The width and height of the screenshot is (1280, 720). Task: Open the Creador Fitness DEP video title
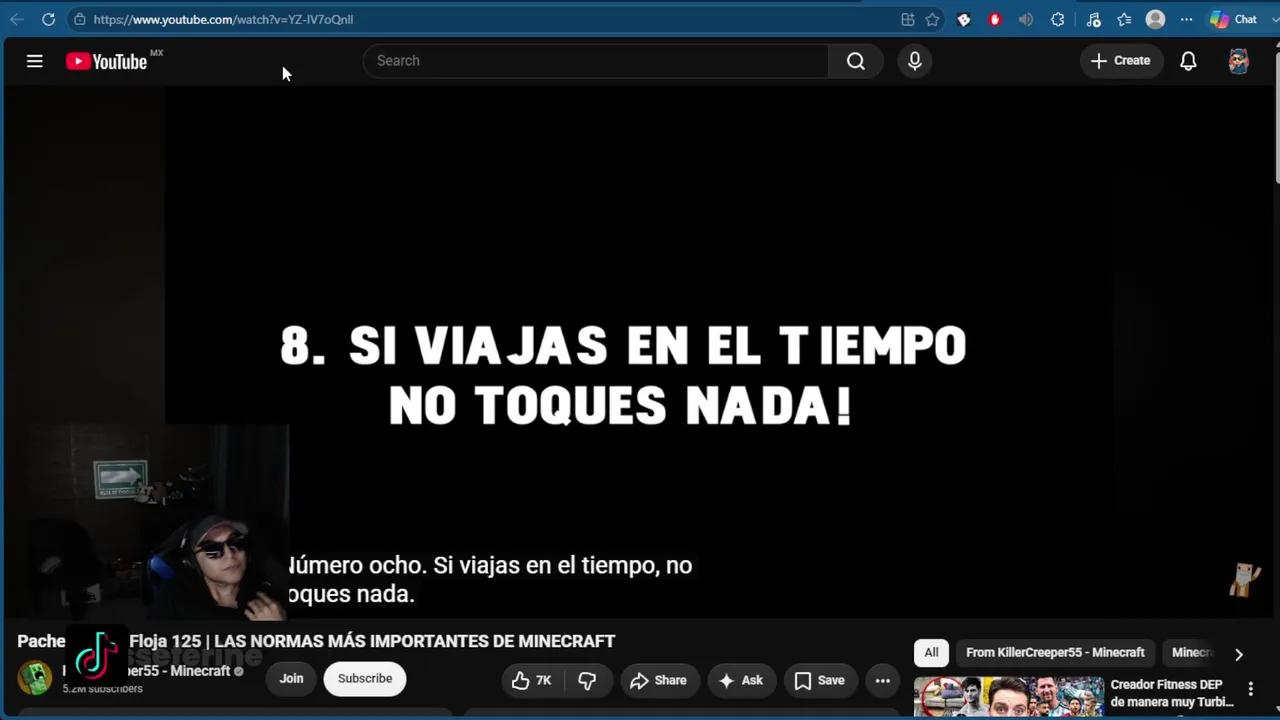(x=1172, y=693)
